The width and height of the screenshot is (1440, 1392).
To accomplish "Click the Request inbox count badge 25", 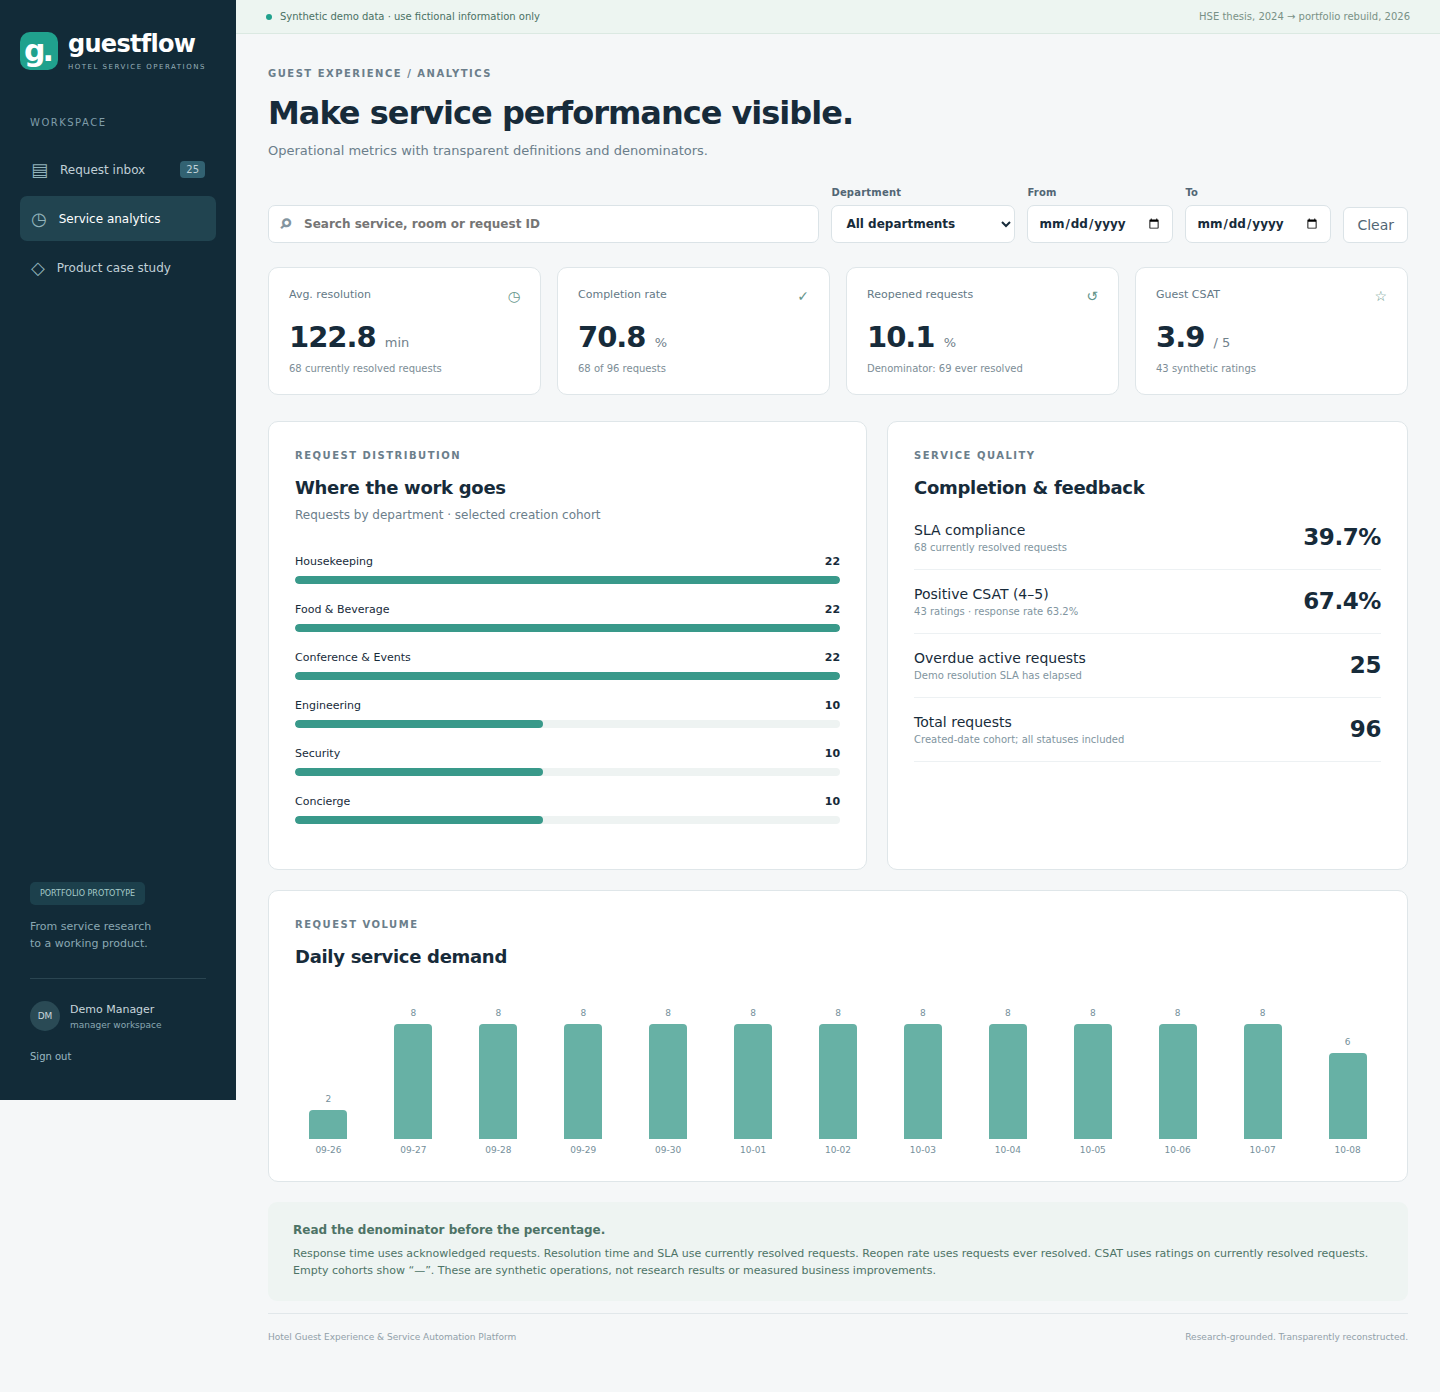I will pos(192,170).
